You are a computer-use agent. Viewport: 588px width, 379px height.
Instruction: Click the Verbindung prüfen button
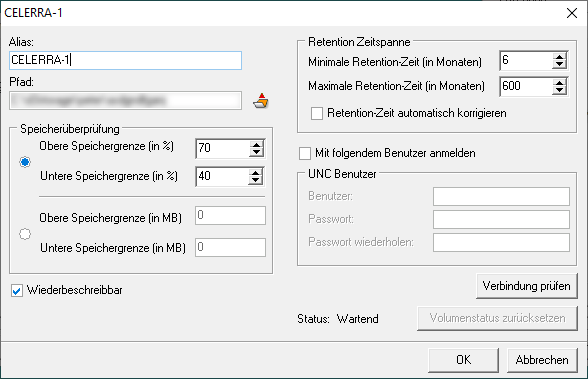coord(526,286)
